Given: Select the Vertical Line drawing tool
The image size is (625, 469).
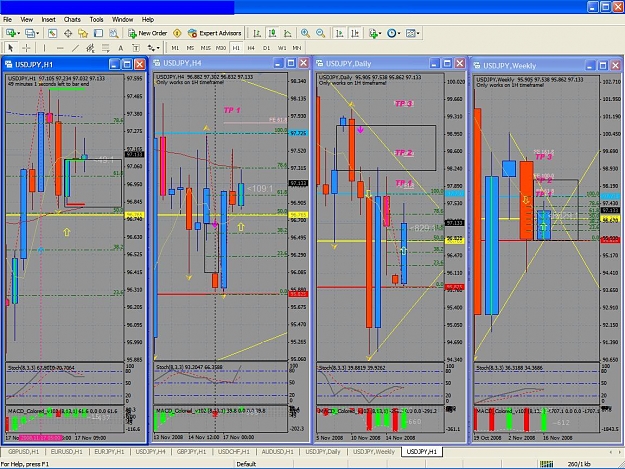Looking at the screenshot, I should 44,48.
